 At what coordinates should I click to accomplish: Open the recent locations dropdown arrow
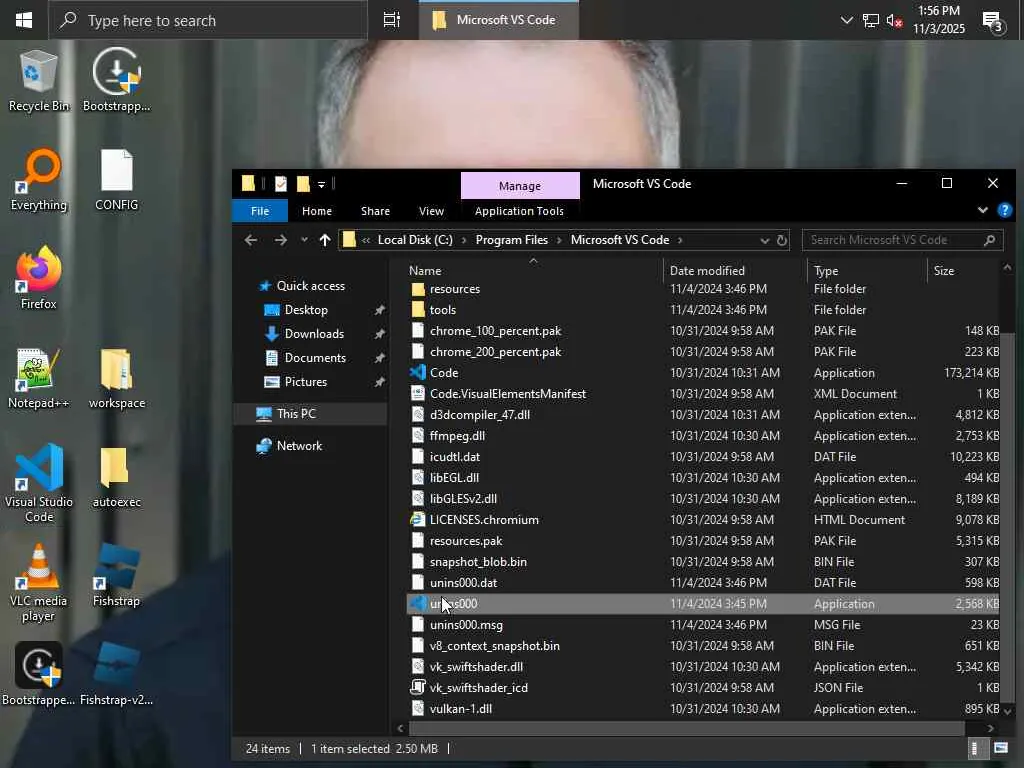(304, 240)
